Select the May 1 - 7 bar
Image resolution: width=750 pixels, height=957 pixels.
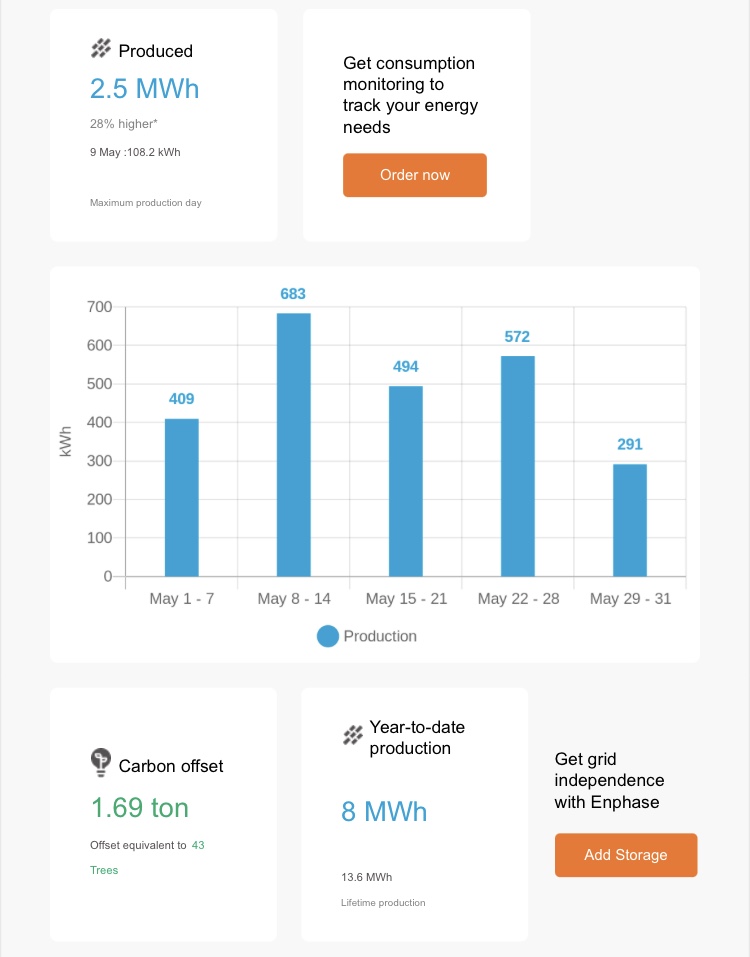(182, 497)
